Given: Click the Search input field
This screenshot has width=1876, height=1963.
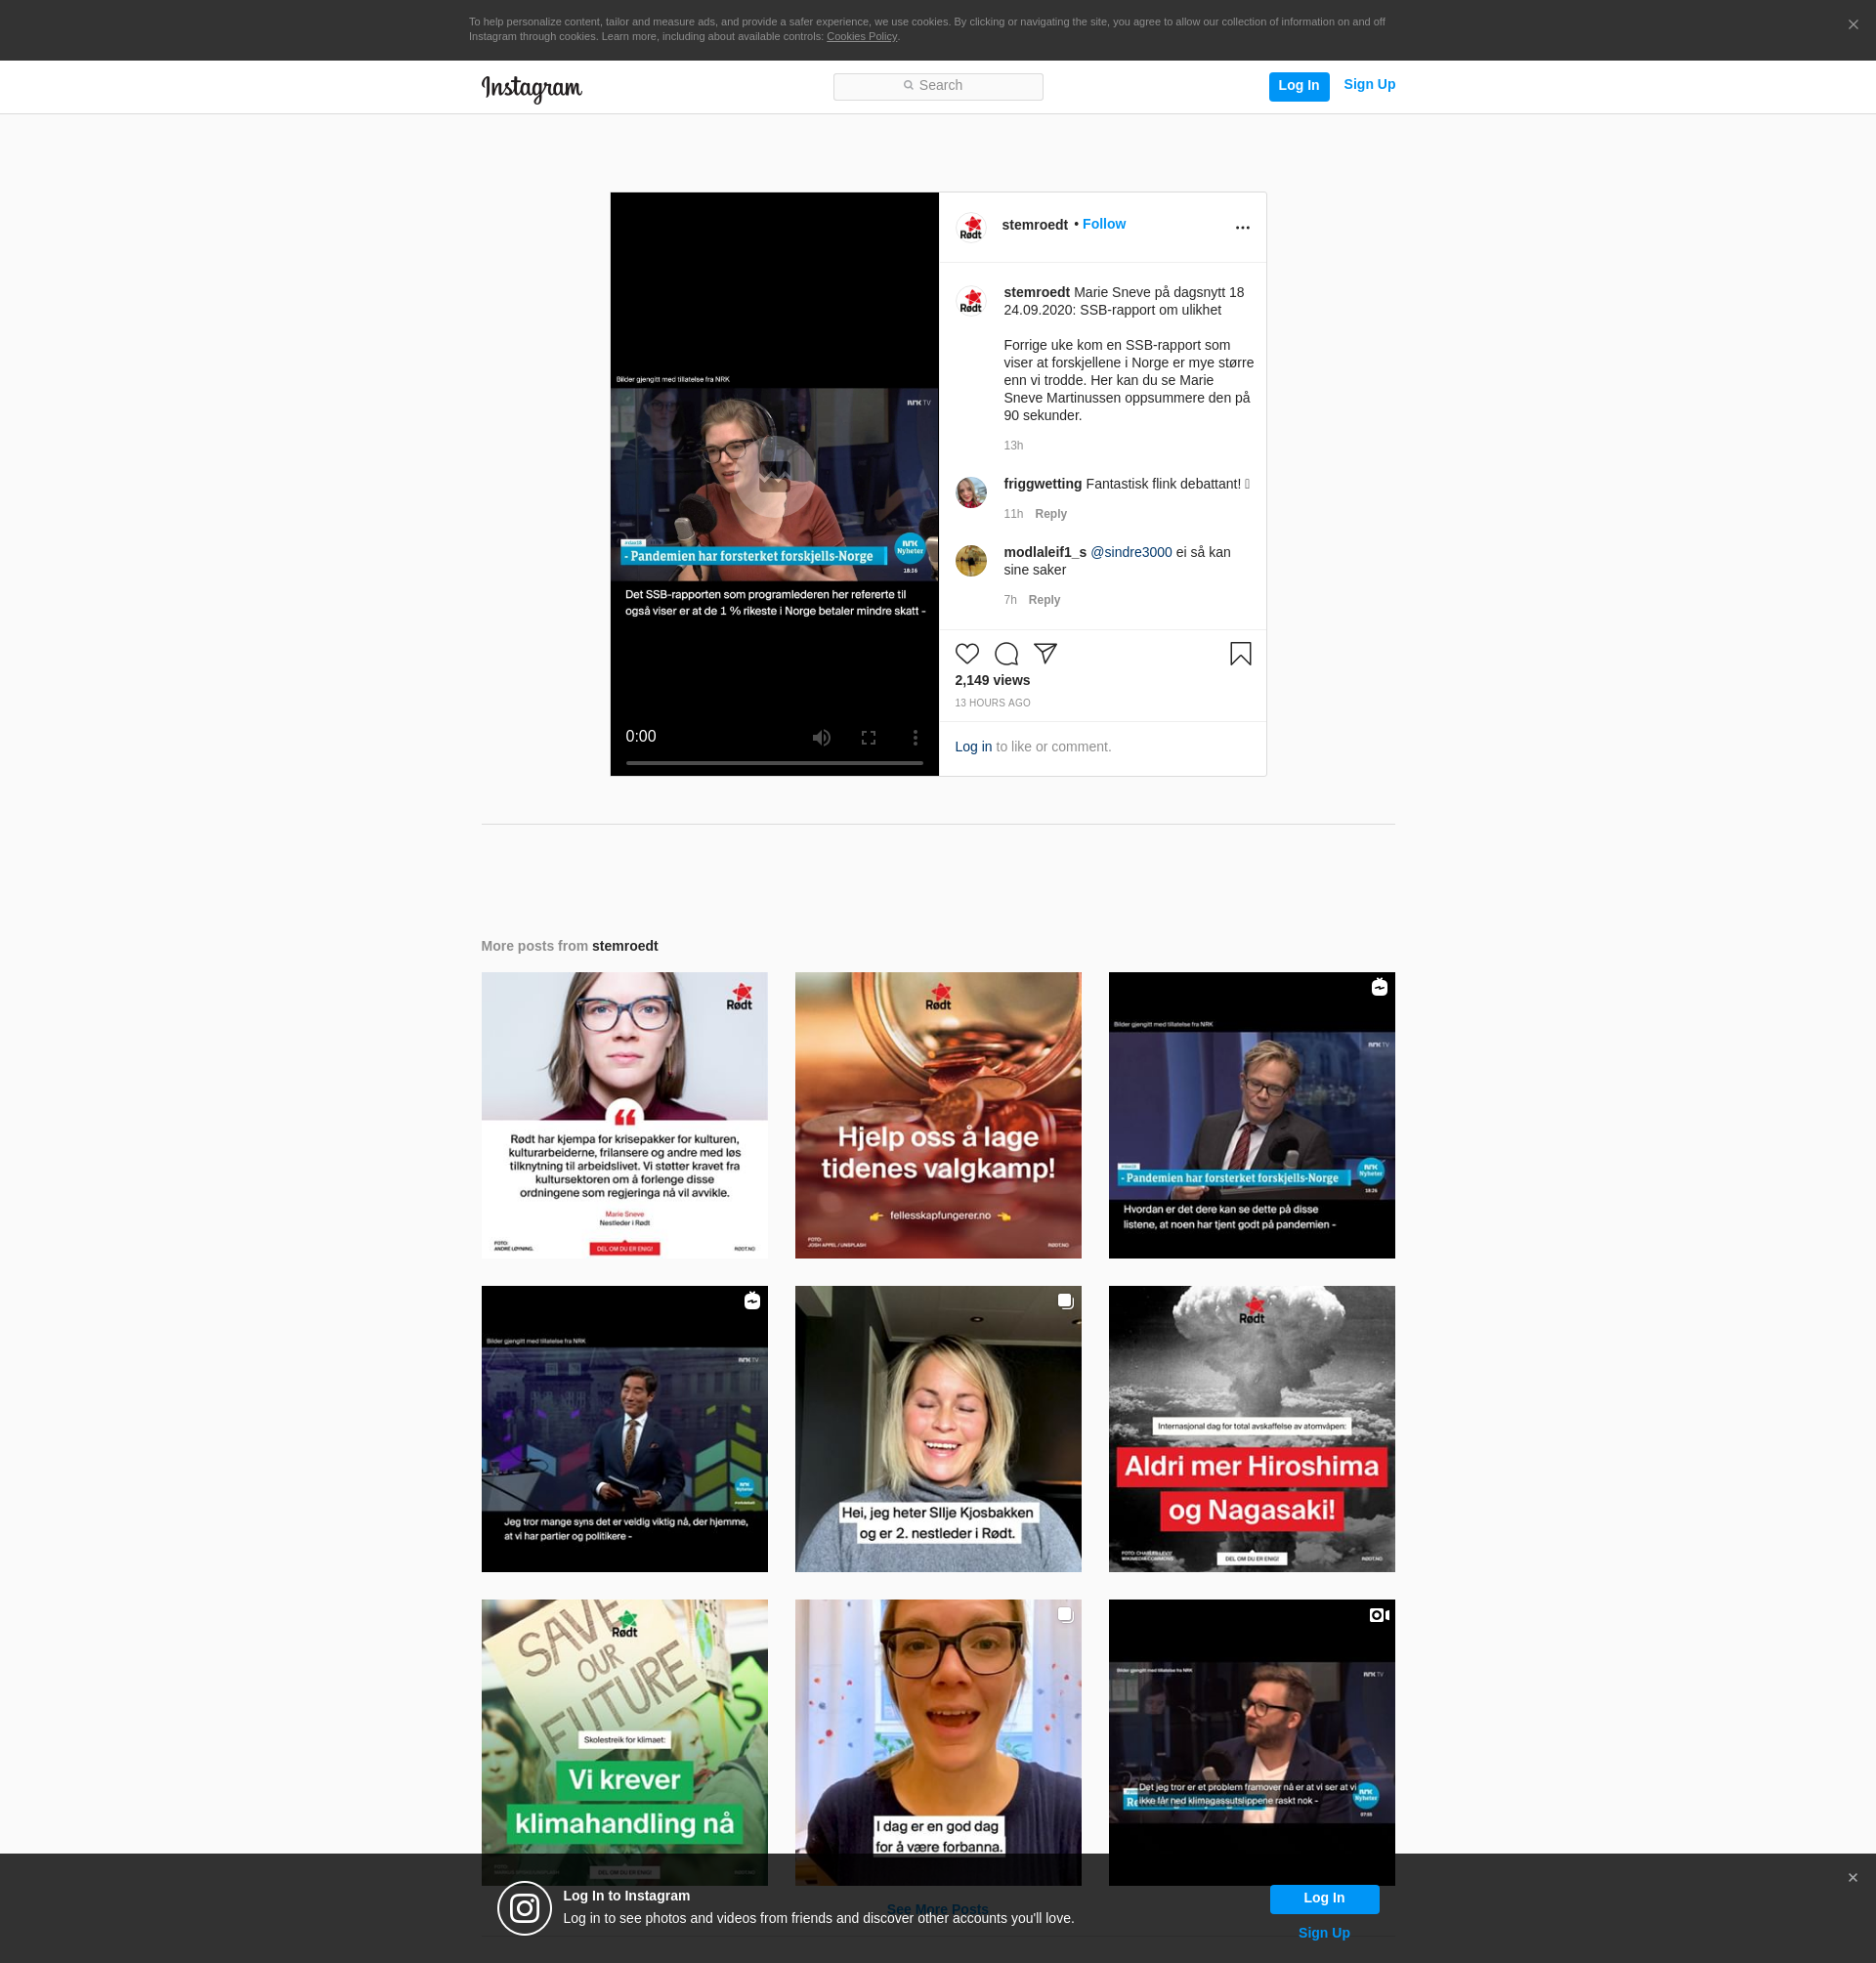Looking at the screenshot, I should 937,87.
